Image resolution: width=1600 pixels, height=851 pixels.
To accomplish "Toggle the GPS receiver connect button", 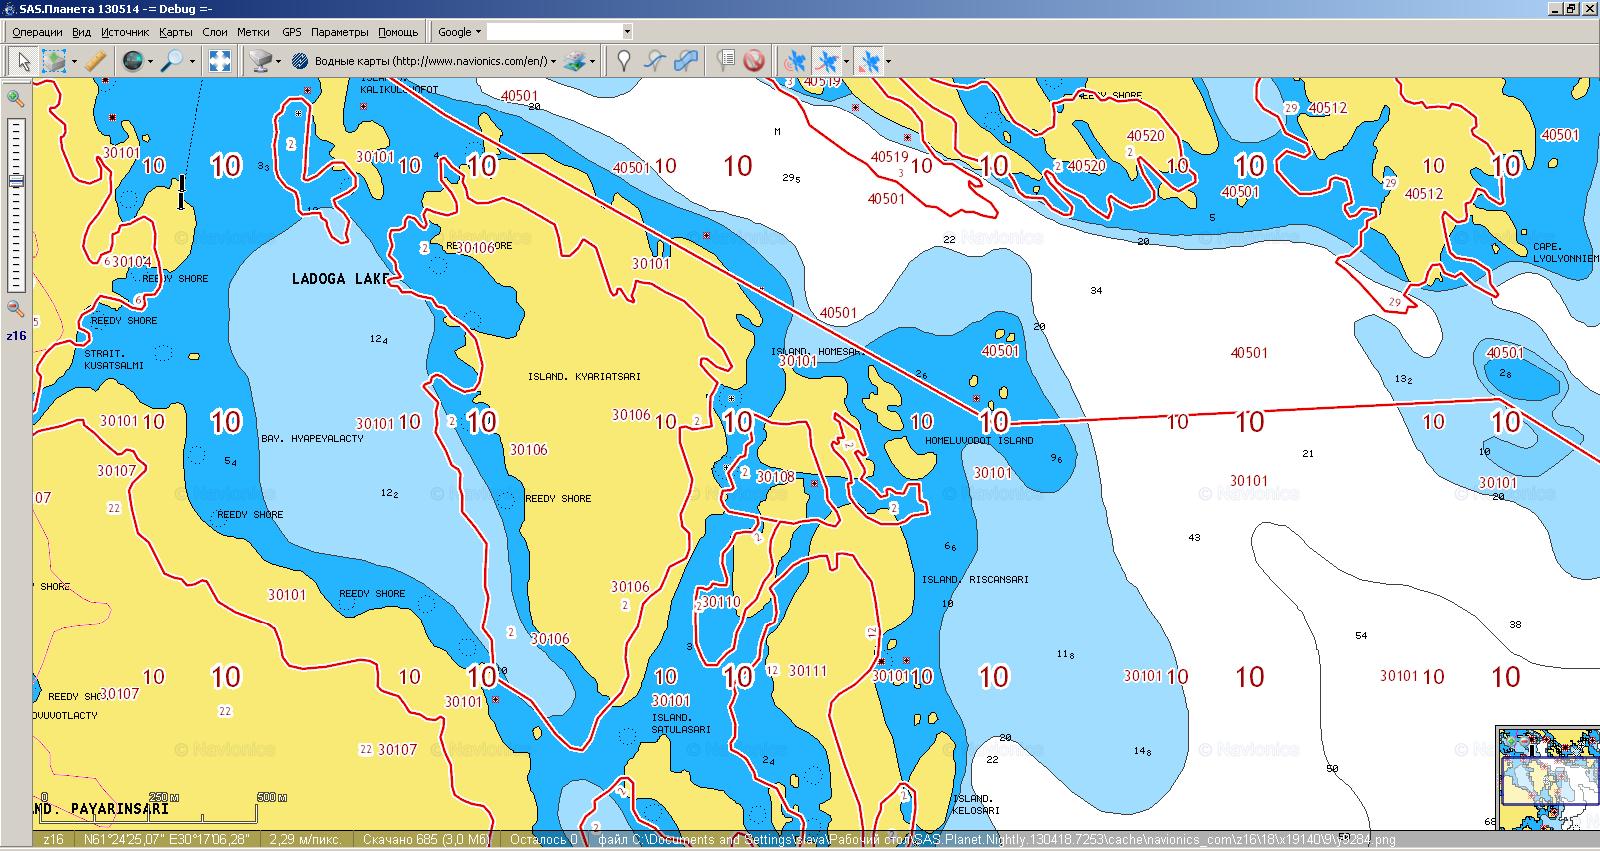I will 795,61.
